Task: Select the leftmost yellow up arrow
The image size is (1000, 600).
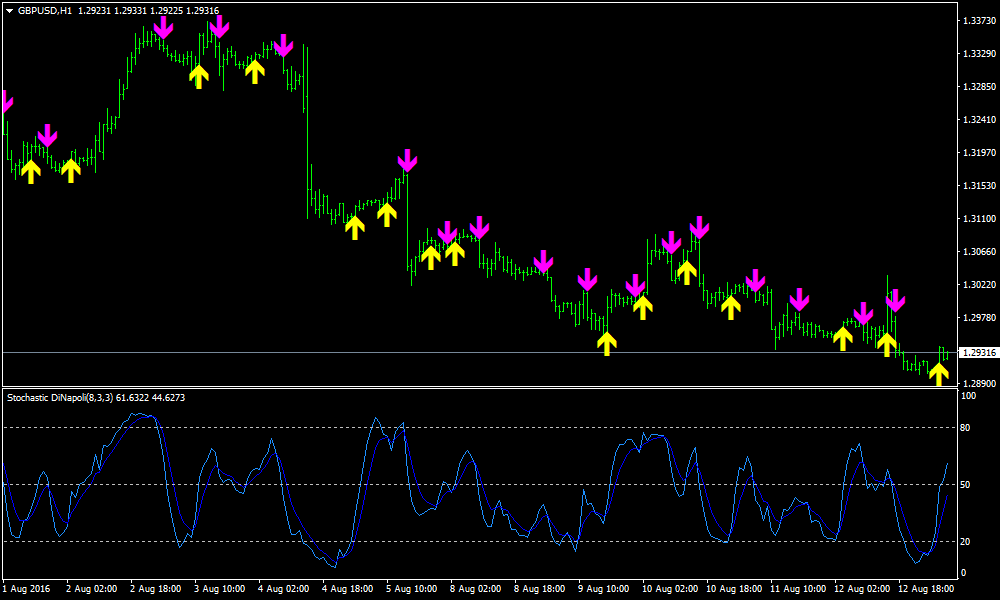Action: [x=30, y=171]
